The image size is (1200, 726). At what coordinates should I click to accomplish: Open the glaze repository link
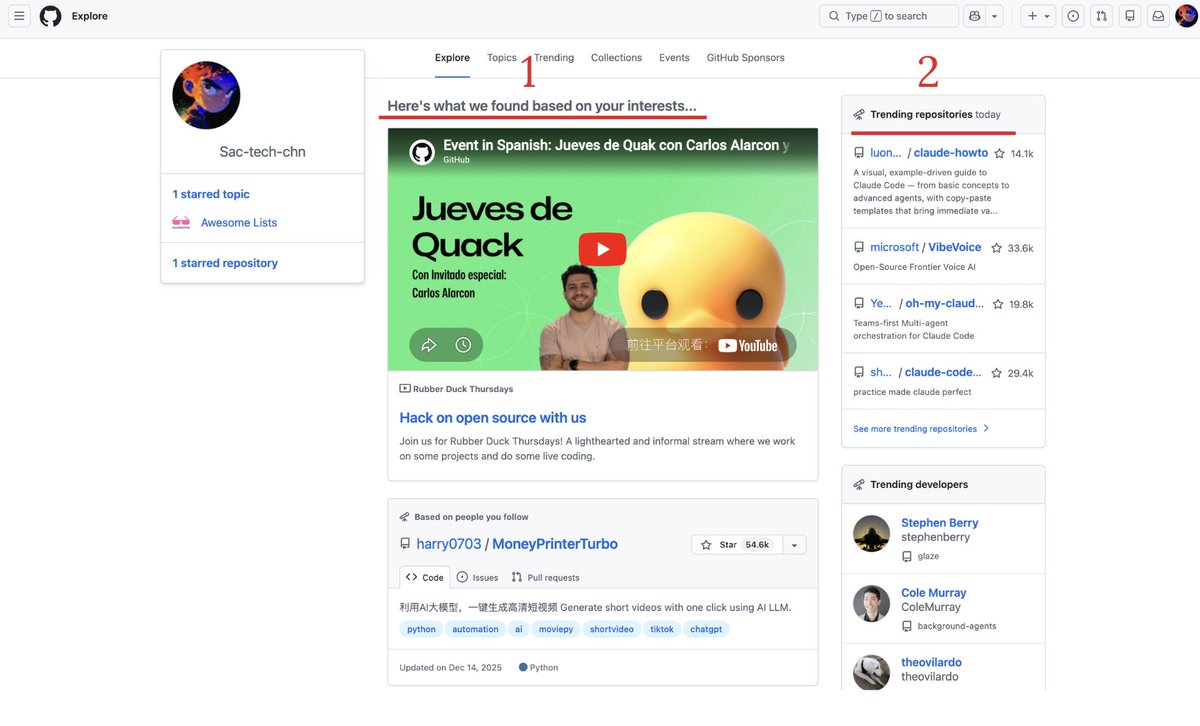pos(928,556)
